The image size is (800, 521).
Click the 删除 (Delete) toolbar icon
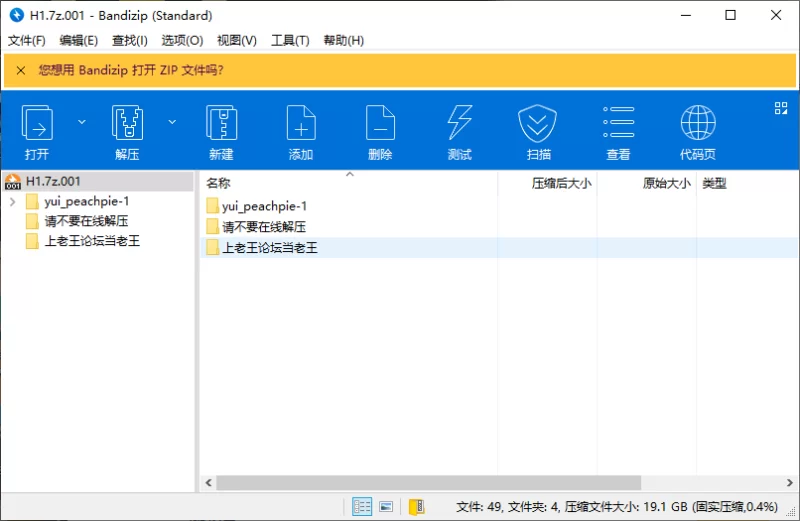click(380, 124)
